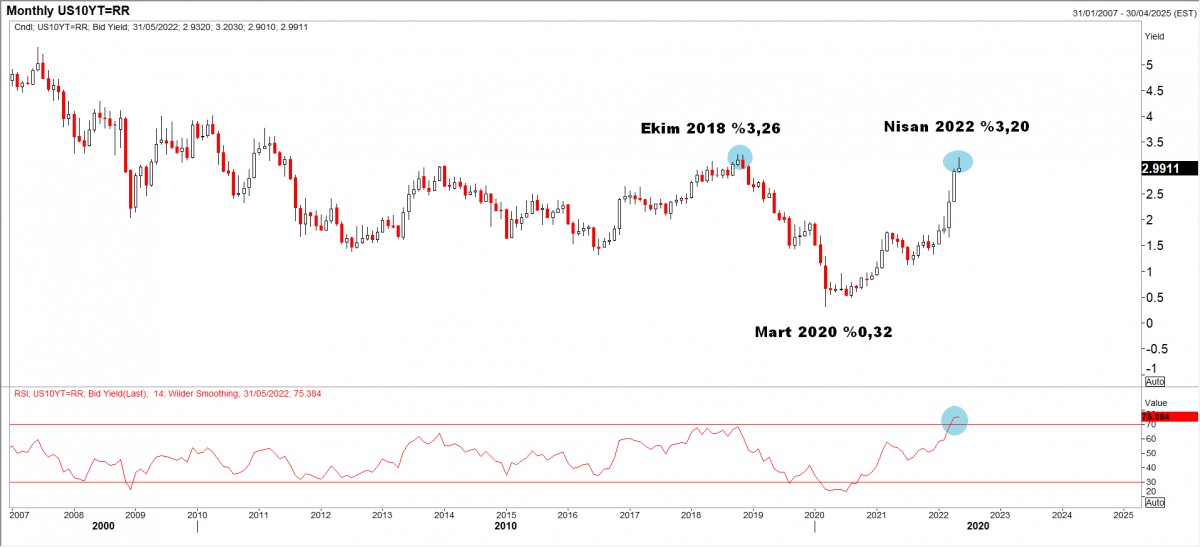
Task: Select the Monthly US10YT=RR chart title
Action: (68, 10)
